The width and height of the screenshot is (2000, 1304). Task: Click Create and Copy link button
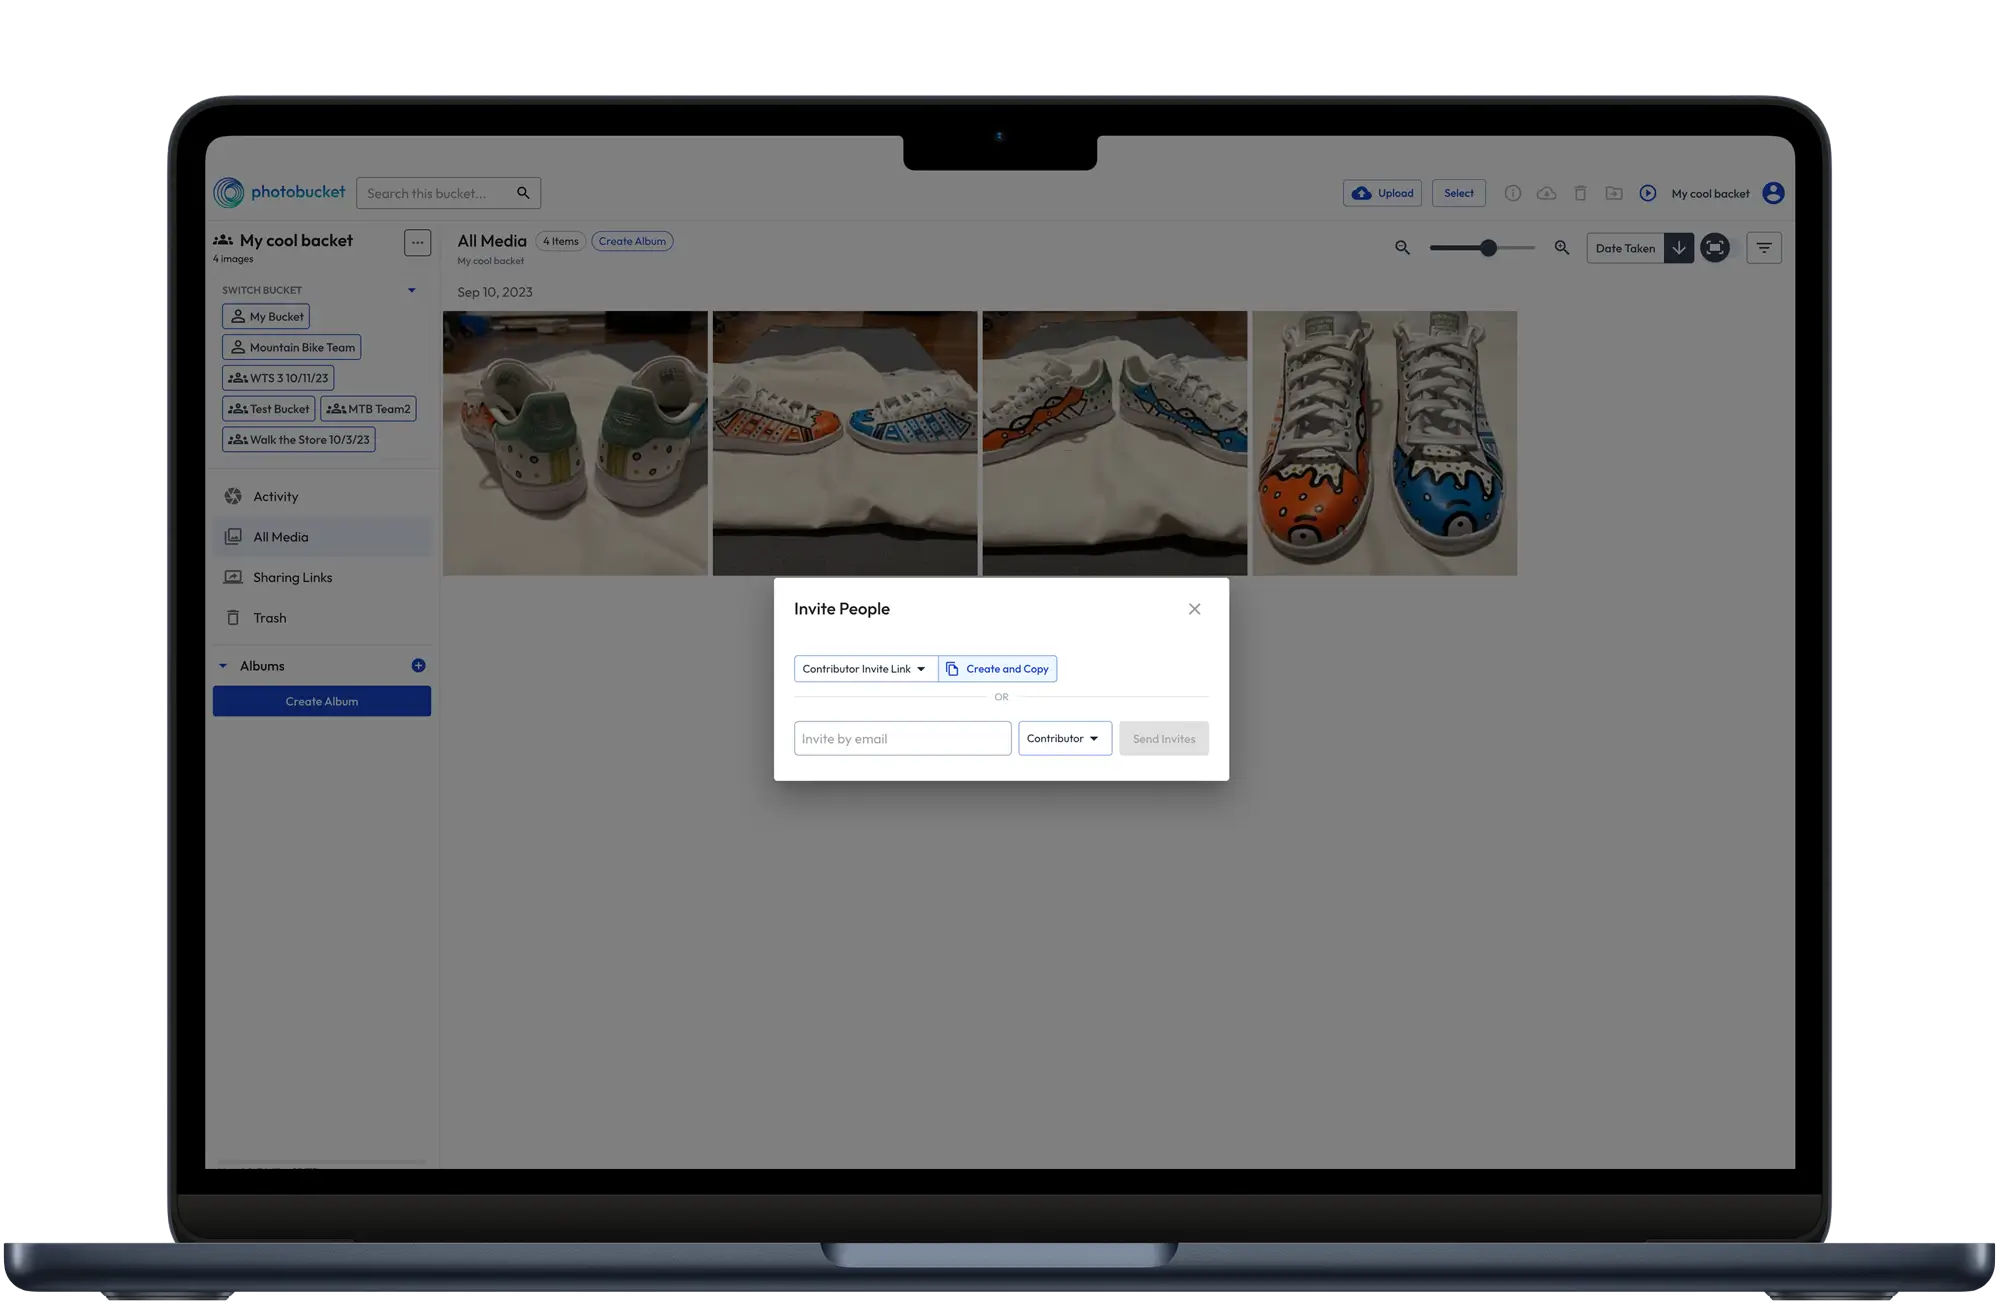[998, 669]
